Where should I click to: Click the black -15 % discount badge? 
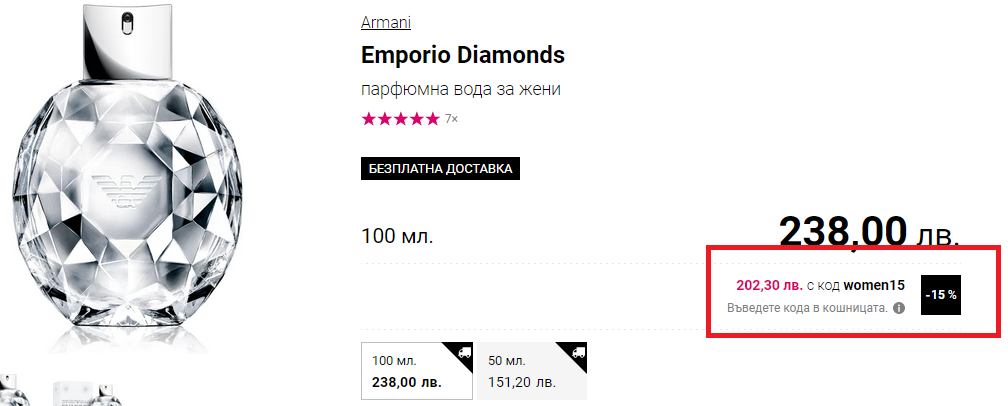[x=940, y=295]
